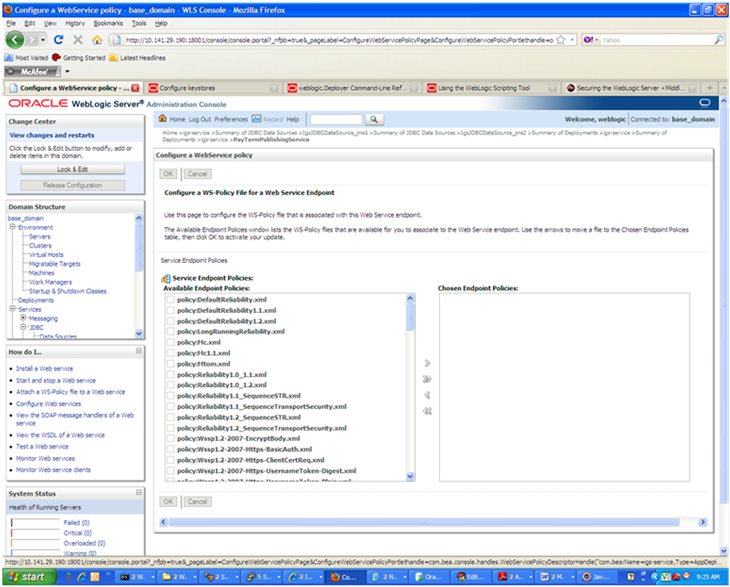Click Log Out link
Screen dimensions: 730x587
coord(200,120)
